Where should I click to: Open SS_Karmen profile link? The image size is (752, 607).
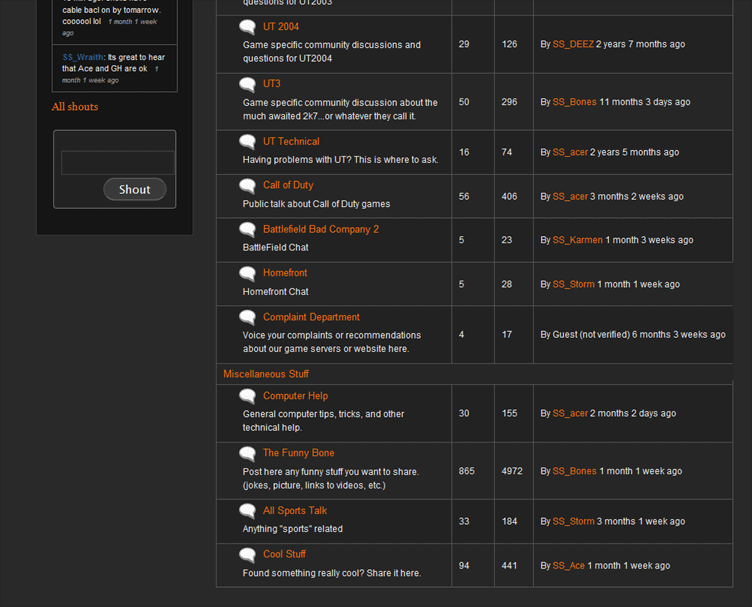coord(577,240)
